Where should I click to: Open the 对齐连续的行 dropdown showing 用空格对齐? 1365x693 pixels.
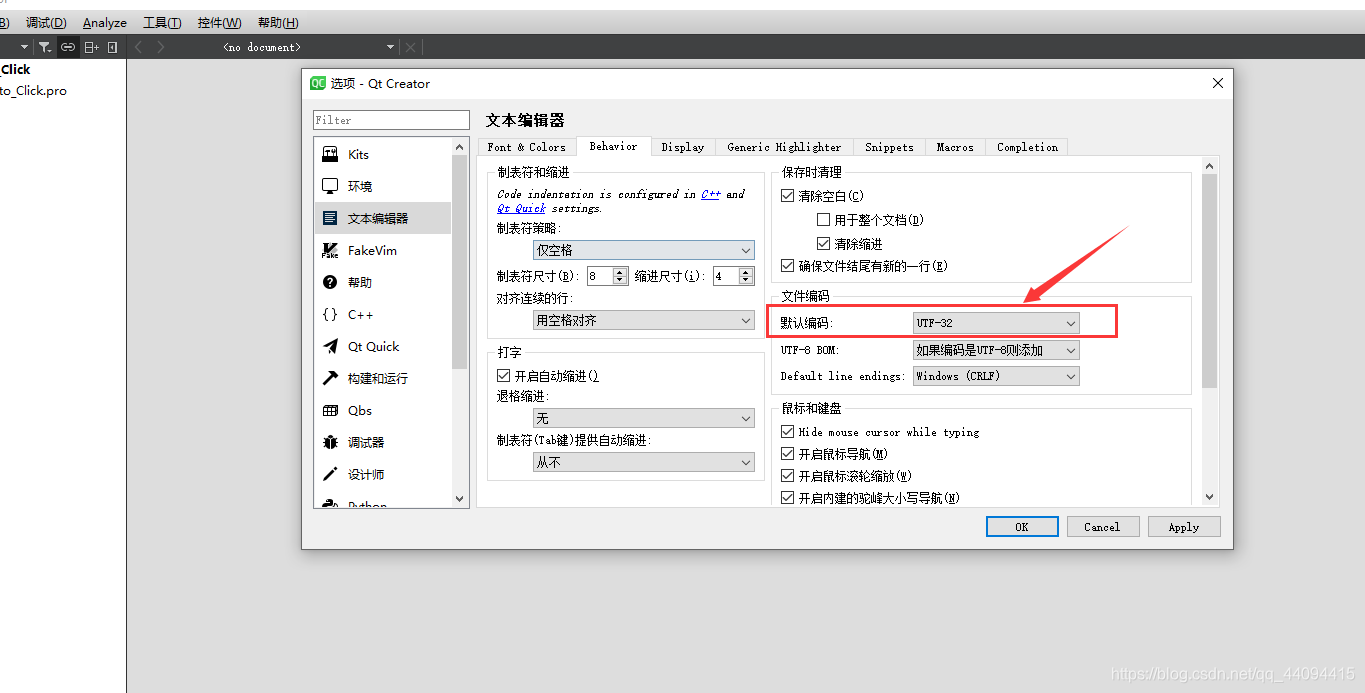coord(644,320)
